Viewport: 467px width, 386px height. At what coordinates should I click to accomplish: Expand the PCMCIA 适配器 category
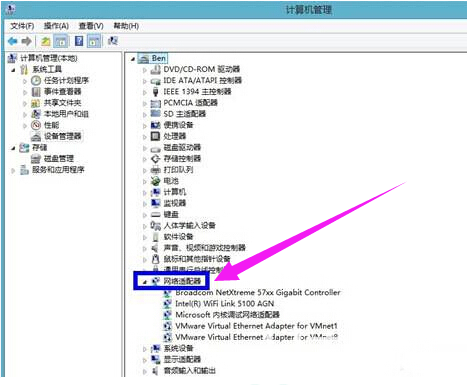click(145, 104)
